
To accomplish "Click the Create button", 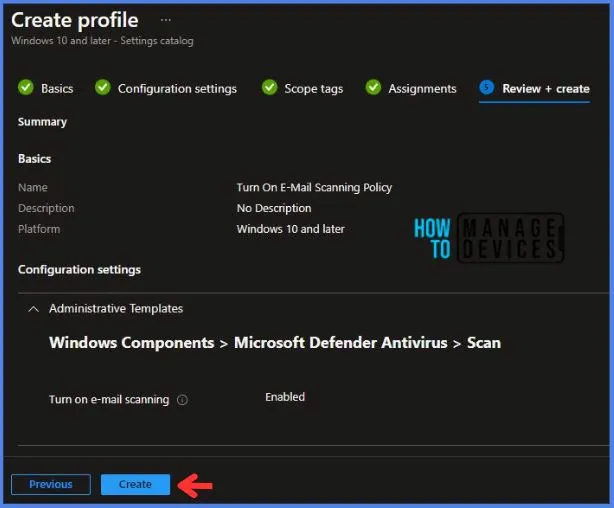I will point(135,484).
